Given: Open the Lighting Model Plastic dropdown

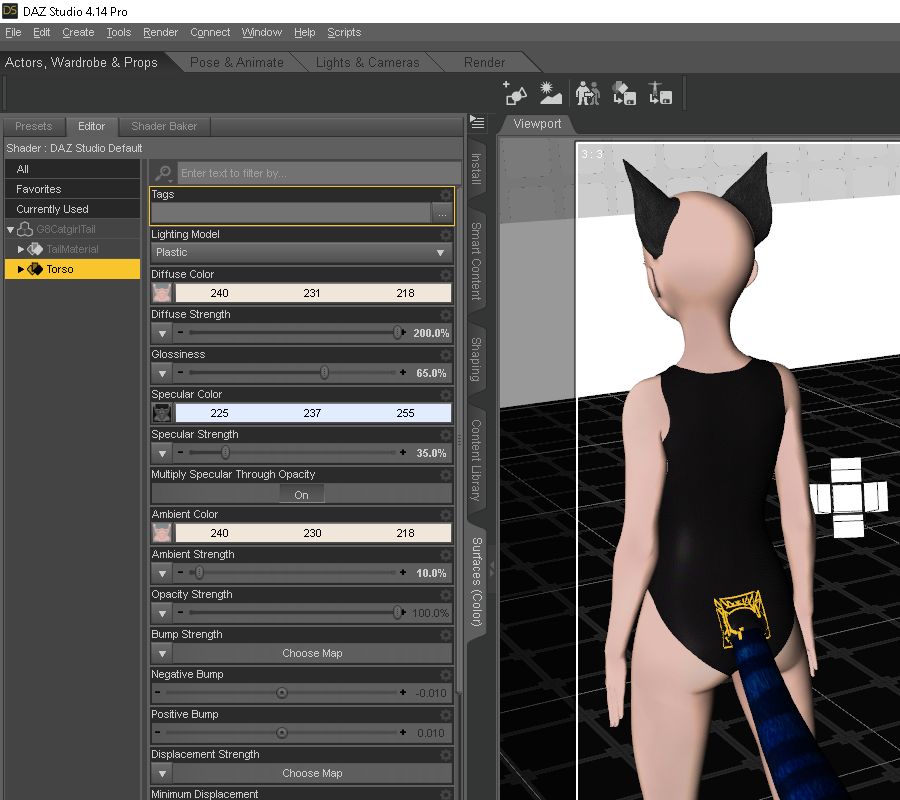Looking at the screenshot, I should point(301,253).
